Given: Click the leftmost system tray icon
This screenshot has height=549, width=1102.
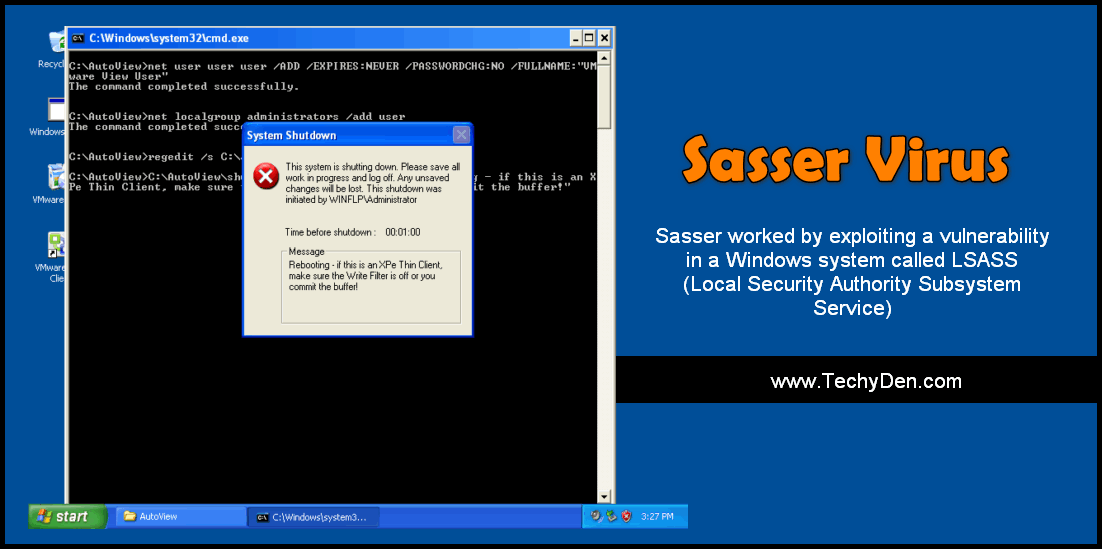Looking at the screenshot, I should 596,517.
